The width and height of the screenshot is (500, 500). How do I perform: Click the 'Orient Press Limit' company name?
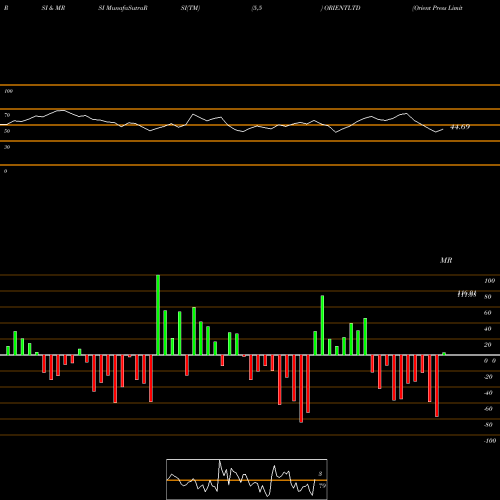click(x=437, y=8)
